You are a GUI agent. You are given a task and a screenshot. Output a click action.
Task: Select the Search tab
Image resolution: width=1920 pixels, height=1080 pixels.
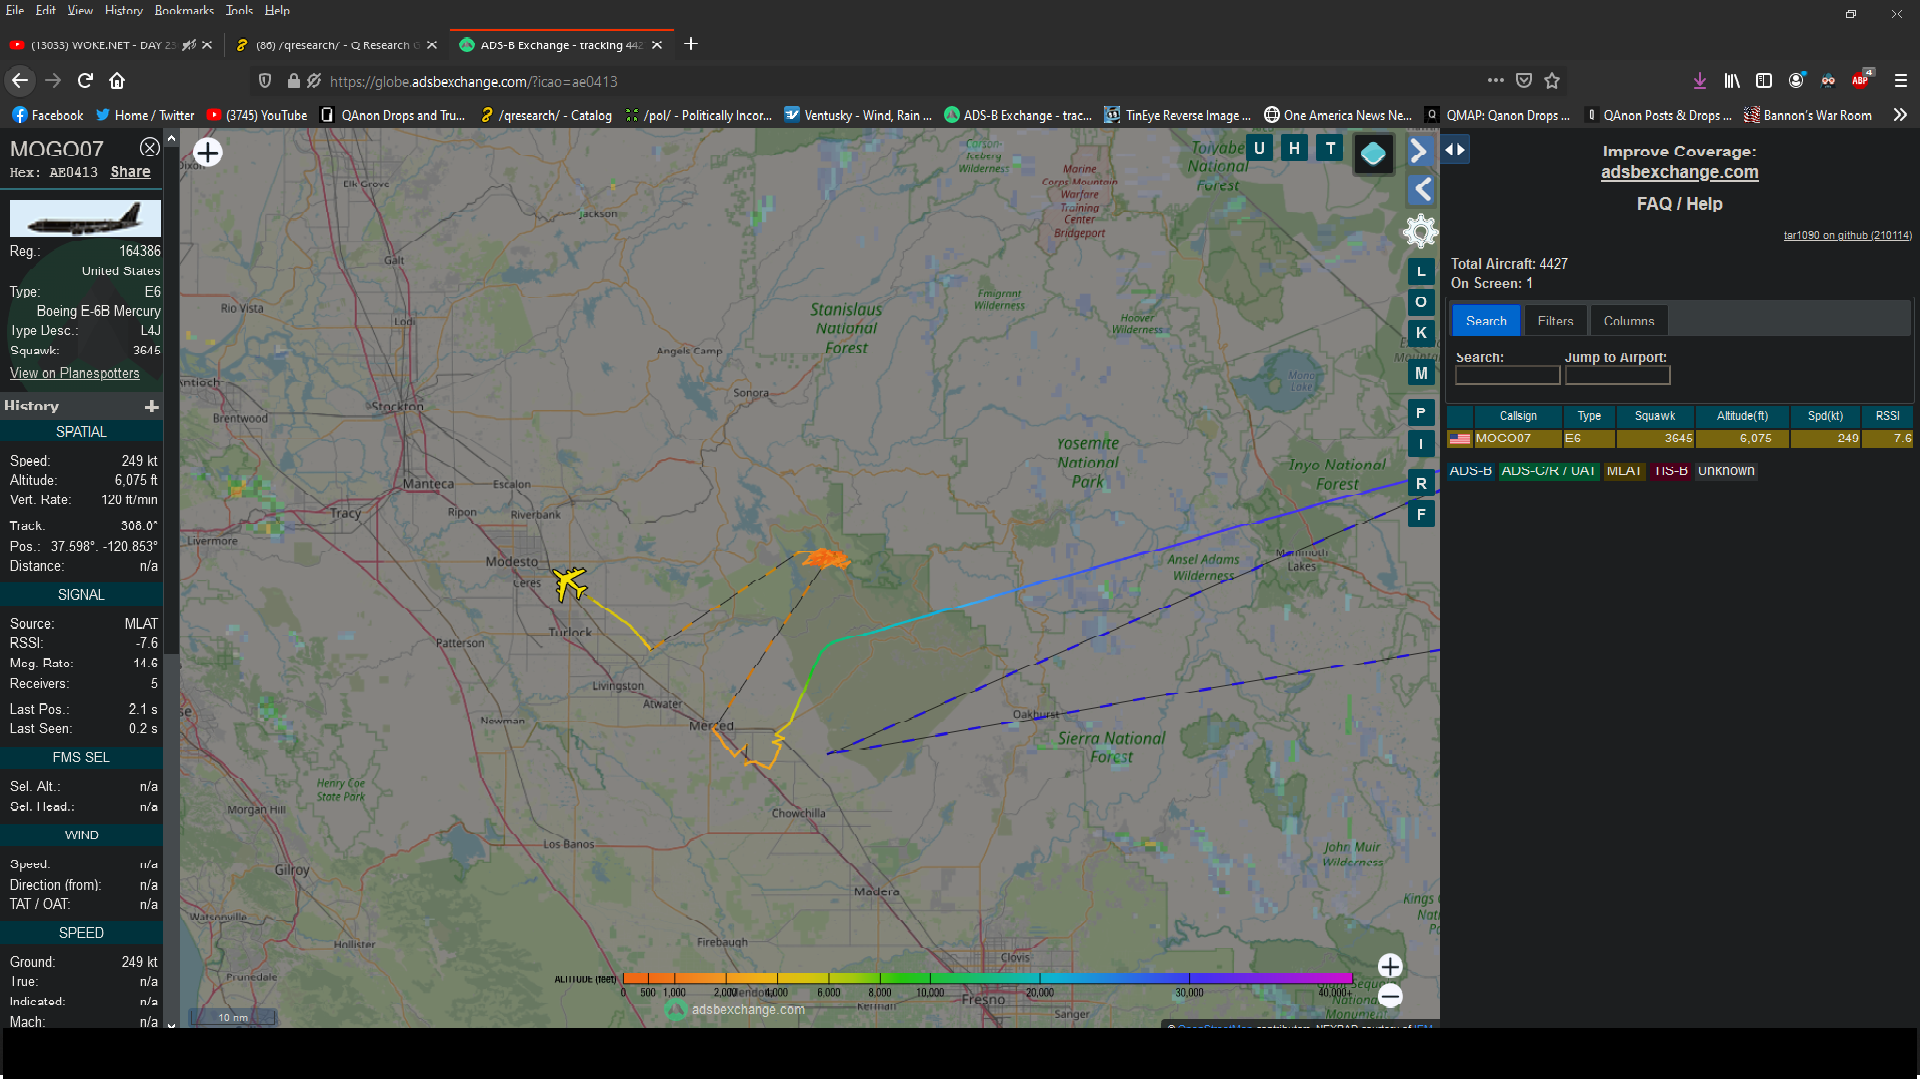[x=1486, y=321]
